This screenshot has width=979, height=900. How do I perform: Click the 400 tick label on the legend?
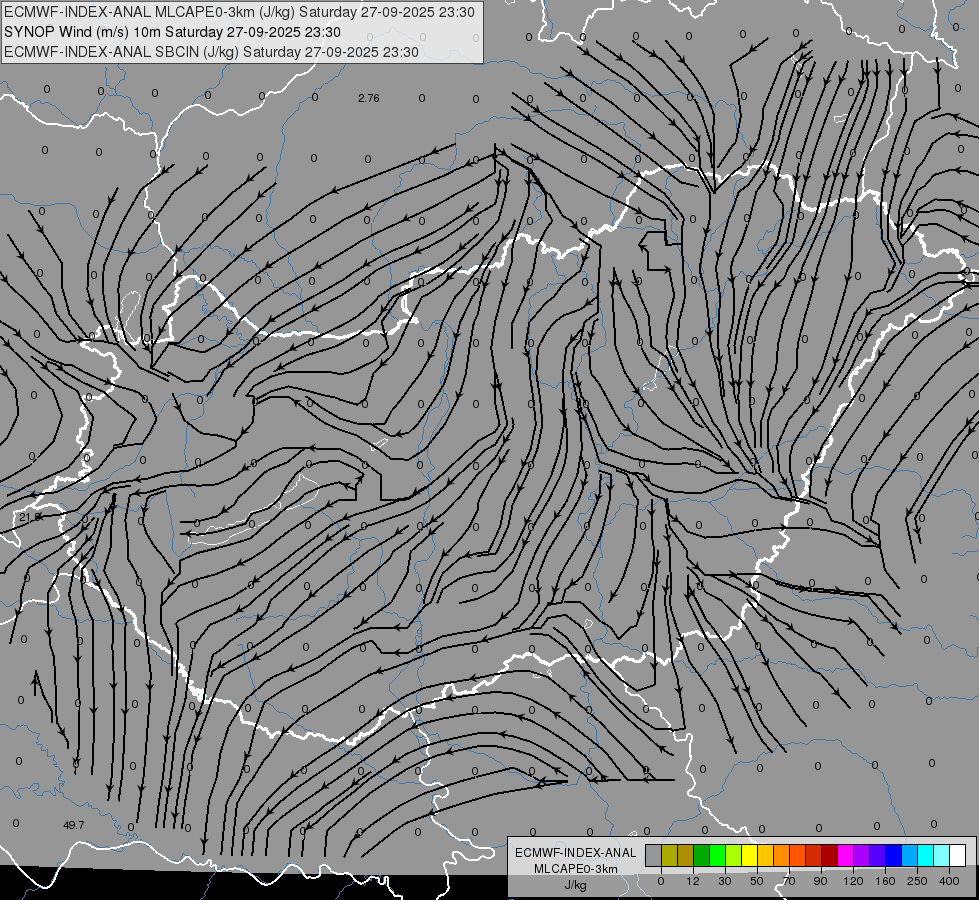pyautogui.click(x=949, y=881)
